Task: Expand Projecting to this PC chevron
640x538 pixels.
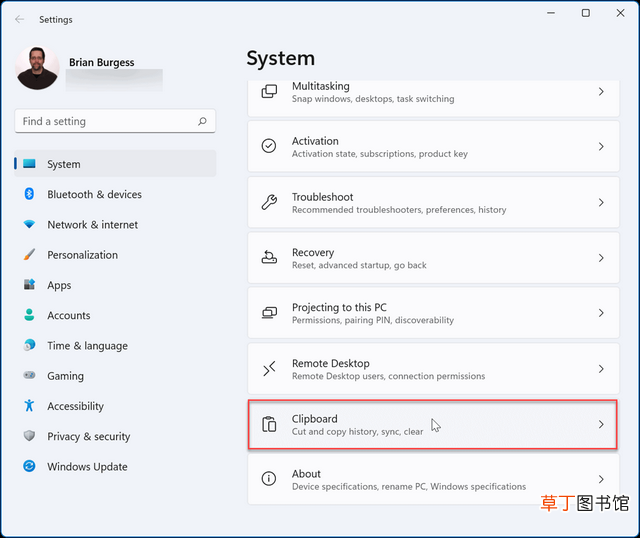Action: [x=601, y=313]
